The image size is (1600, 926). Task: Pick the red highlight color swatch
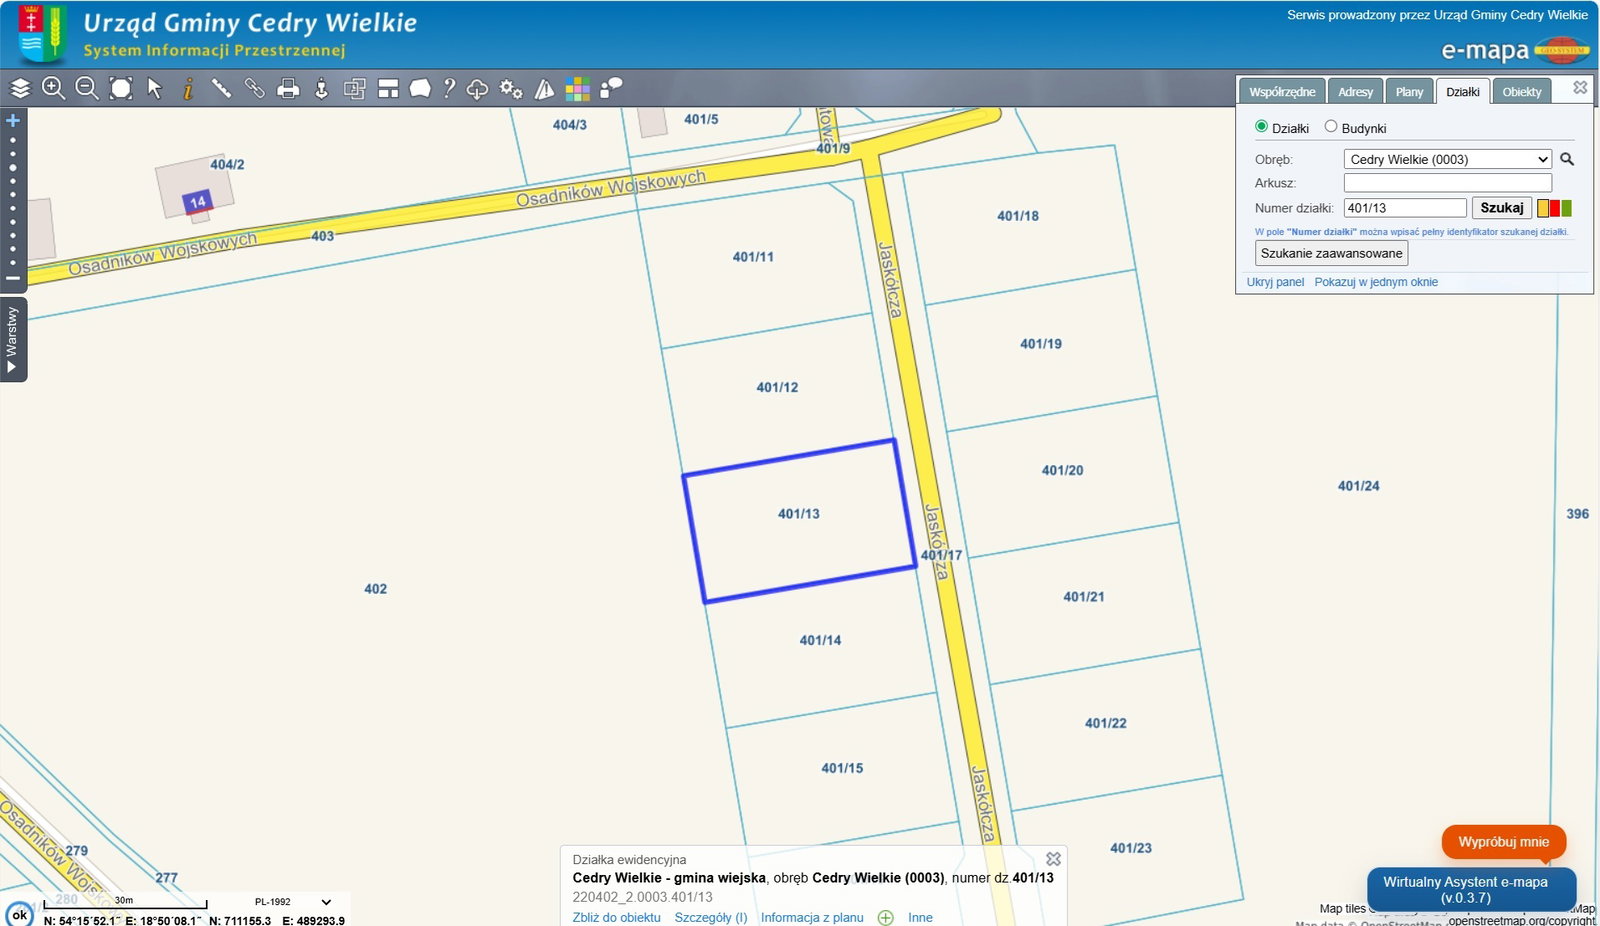1555,208
